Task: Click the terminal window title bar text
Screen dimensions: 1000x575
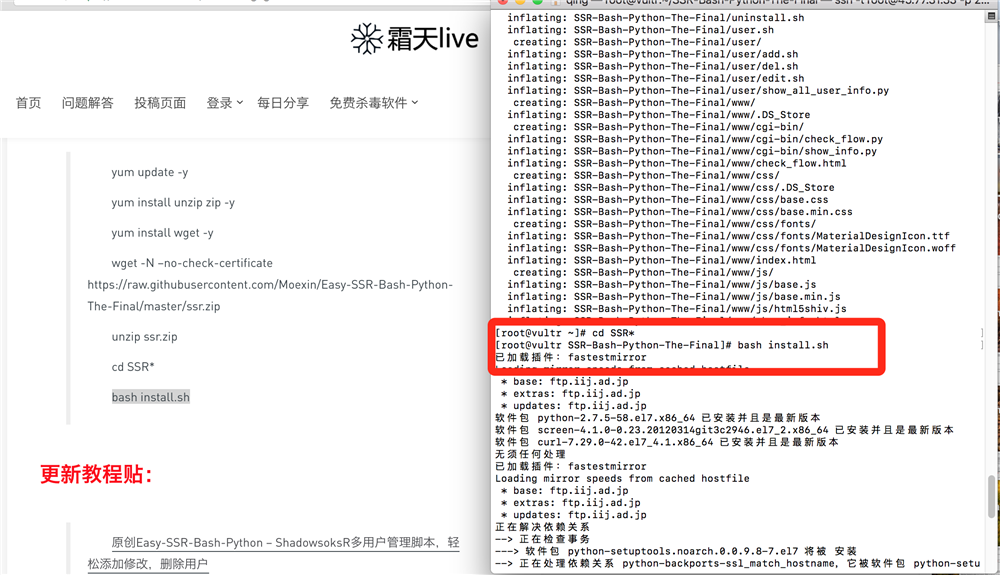Action: coord(776,3)
